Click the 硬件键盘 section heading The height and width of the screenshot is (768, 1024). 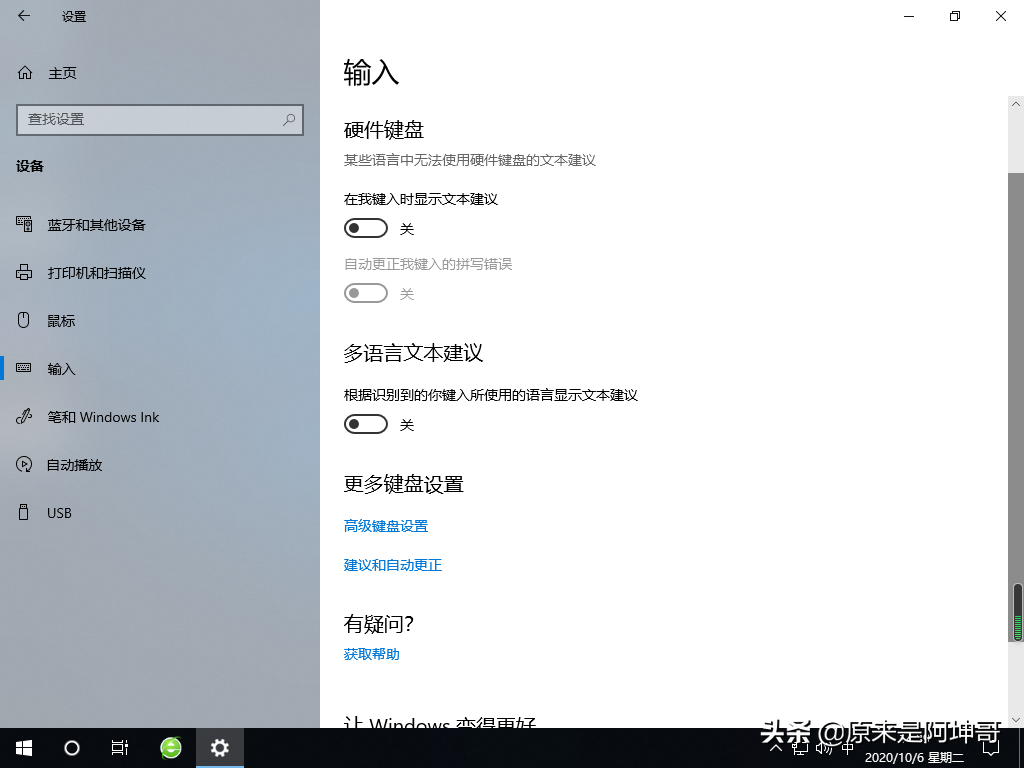384,130
